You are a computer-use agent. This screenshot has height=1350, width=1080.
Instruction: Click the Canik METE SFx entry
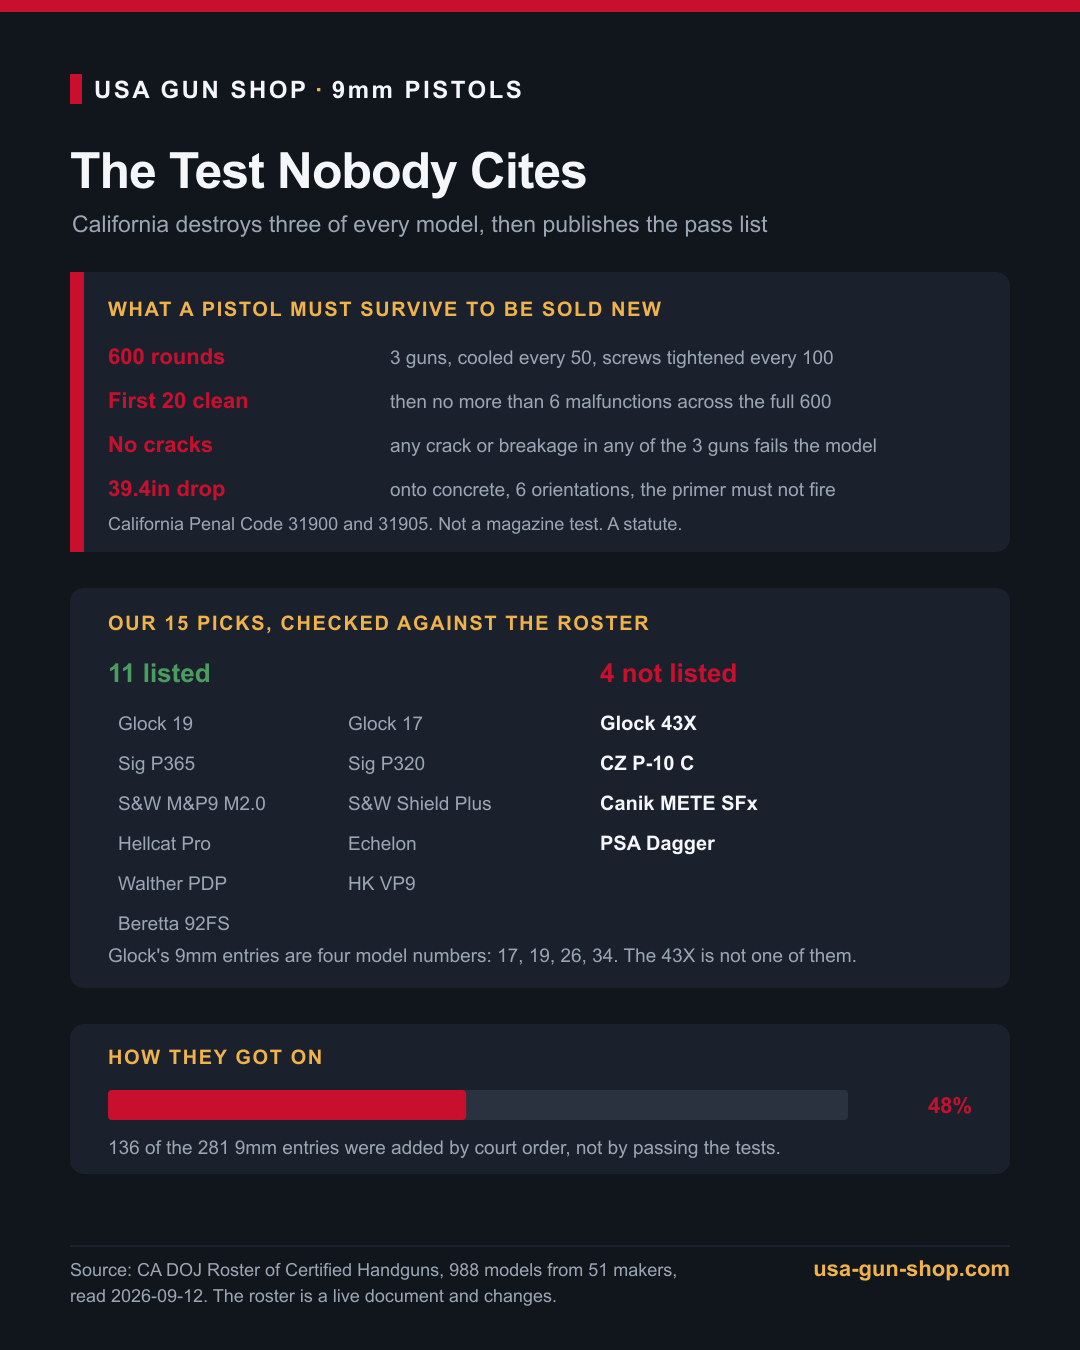coord(679,803)
